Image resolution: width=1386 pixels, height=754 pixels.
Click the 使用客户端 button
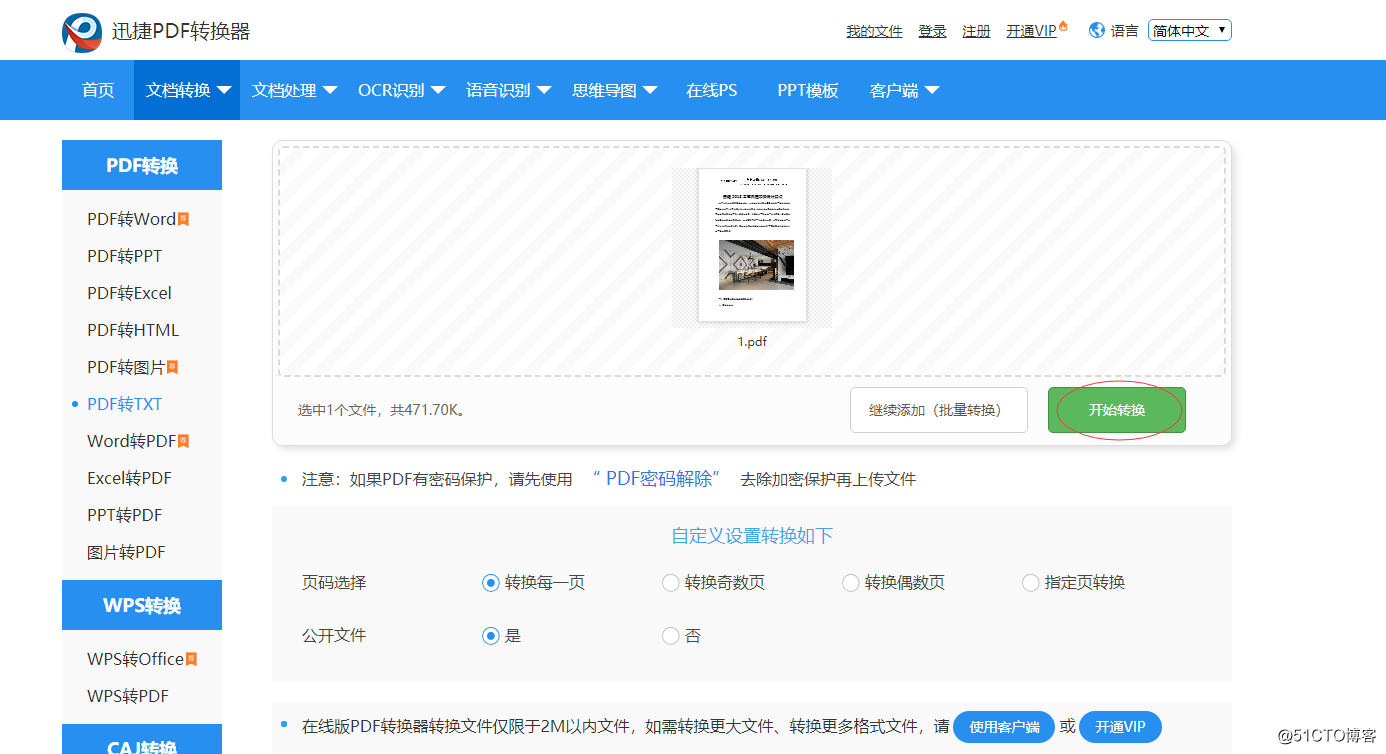click(1004, 727)
